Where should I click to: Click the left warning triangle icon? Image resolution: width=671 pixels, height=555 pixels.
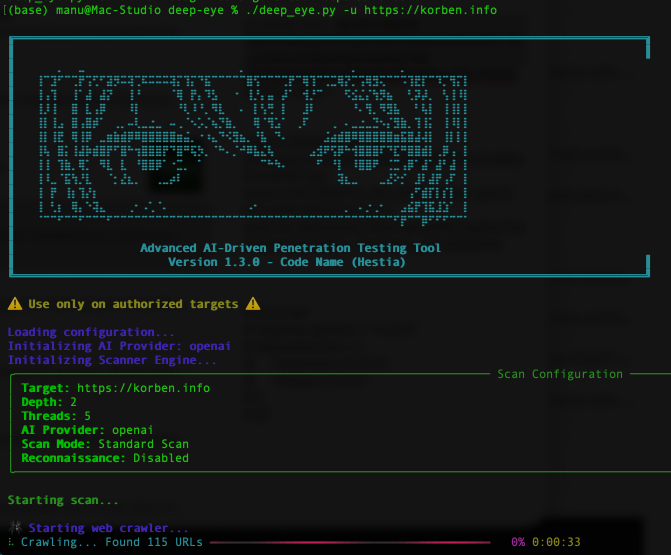tap(14, 304)
